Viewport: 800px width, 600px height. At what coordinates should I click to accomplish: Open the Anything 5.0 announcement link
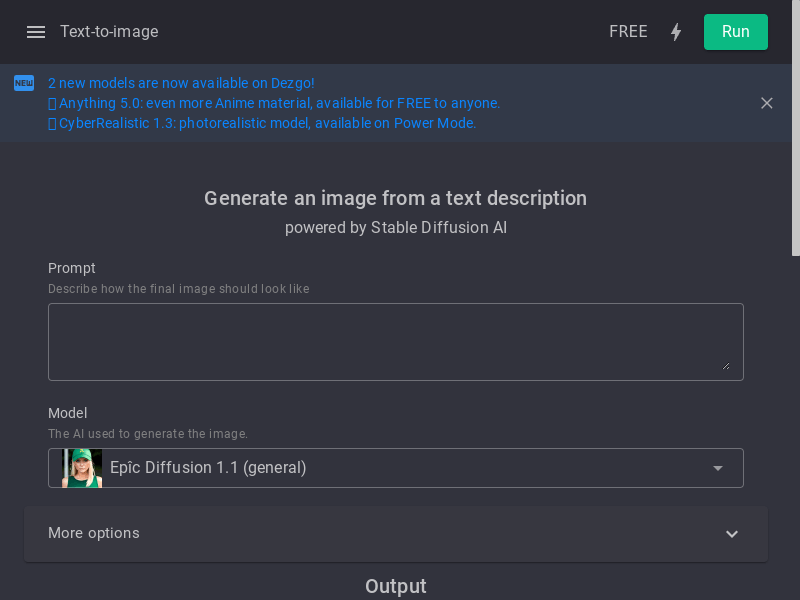pyautogui.click(x=274, y=103)
